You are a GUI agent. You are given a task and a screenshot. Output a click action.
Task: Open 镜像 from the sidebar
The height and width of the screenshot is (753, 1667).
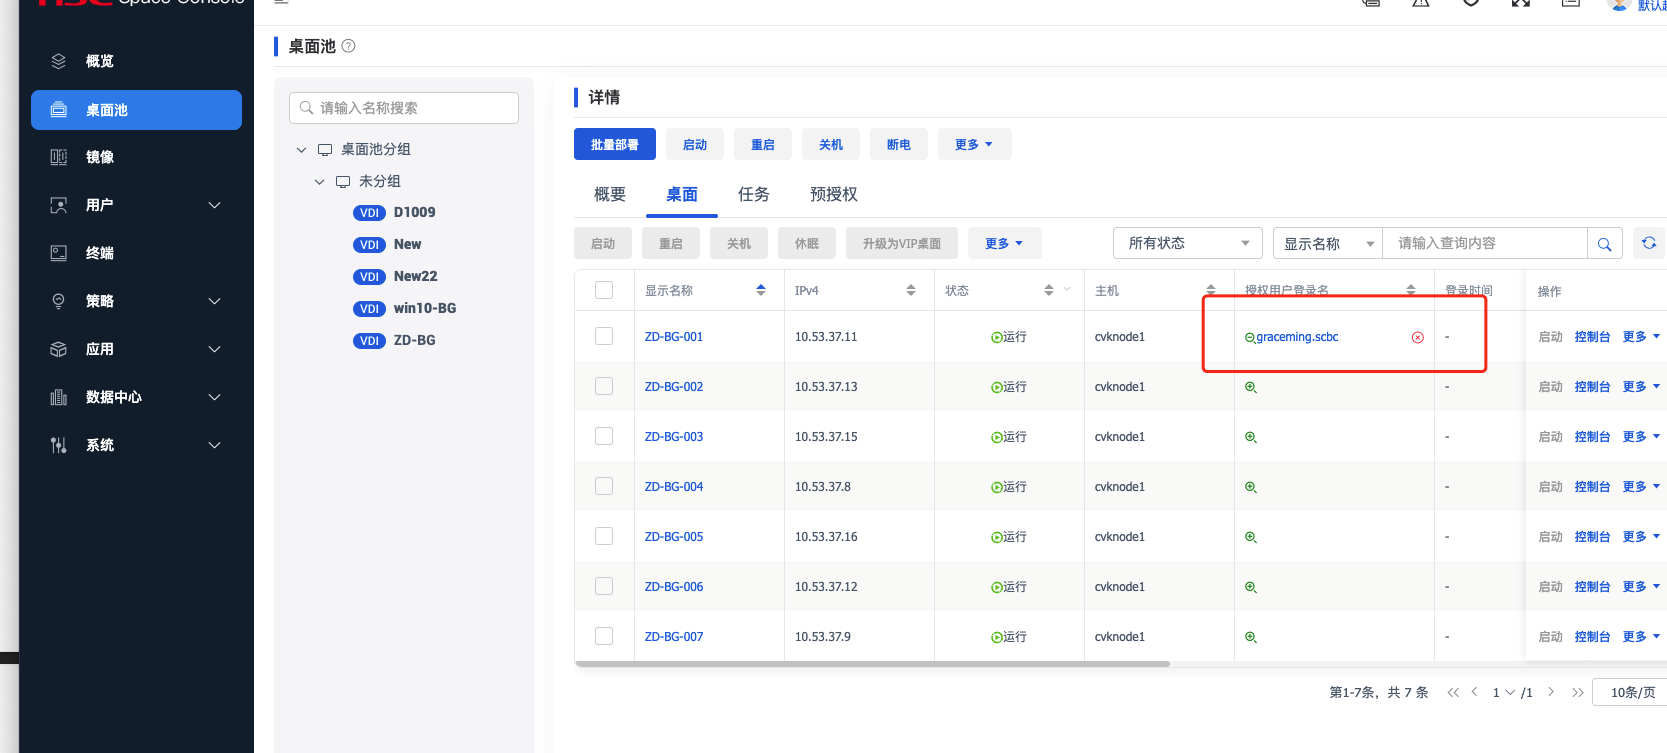tap(100, 157)
